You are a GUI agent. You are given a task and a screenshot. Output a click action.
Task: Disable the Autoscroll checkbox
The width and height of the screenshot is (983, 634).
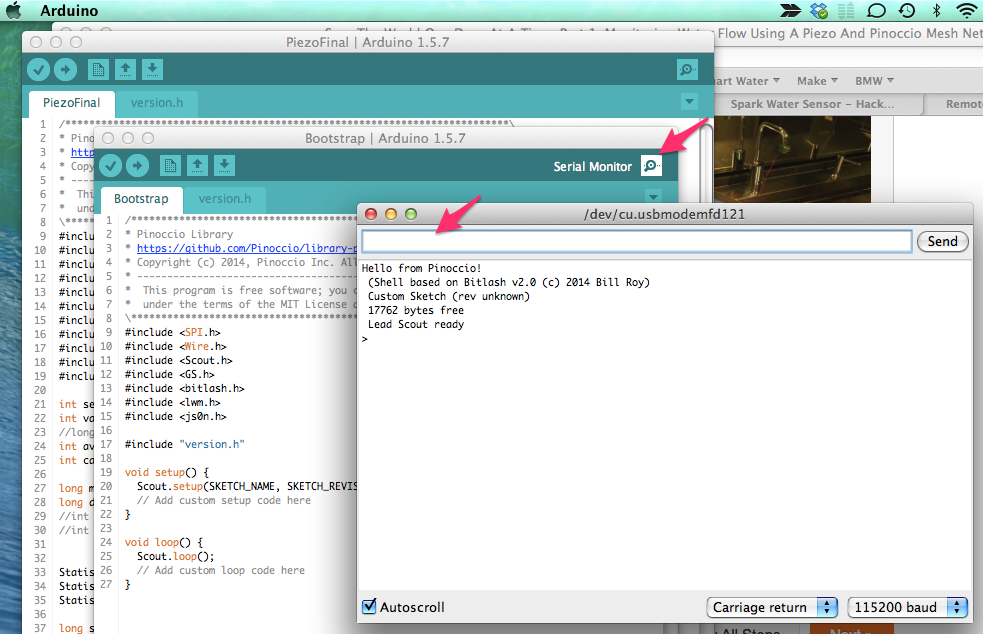pos(369,607)
